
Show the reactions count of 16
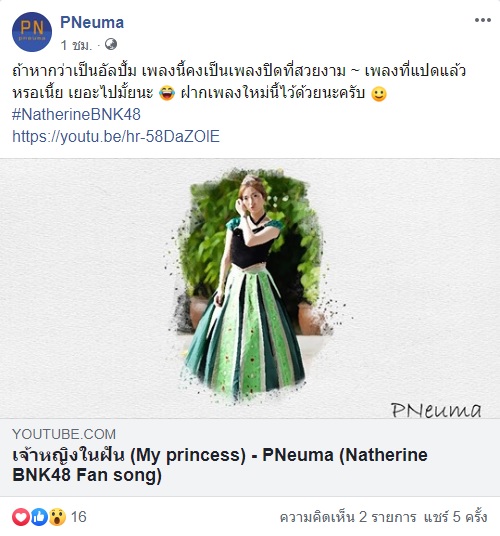tap(79, 517)
